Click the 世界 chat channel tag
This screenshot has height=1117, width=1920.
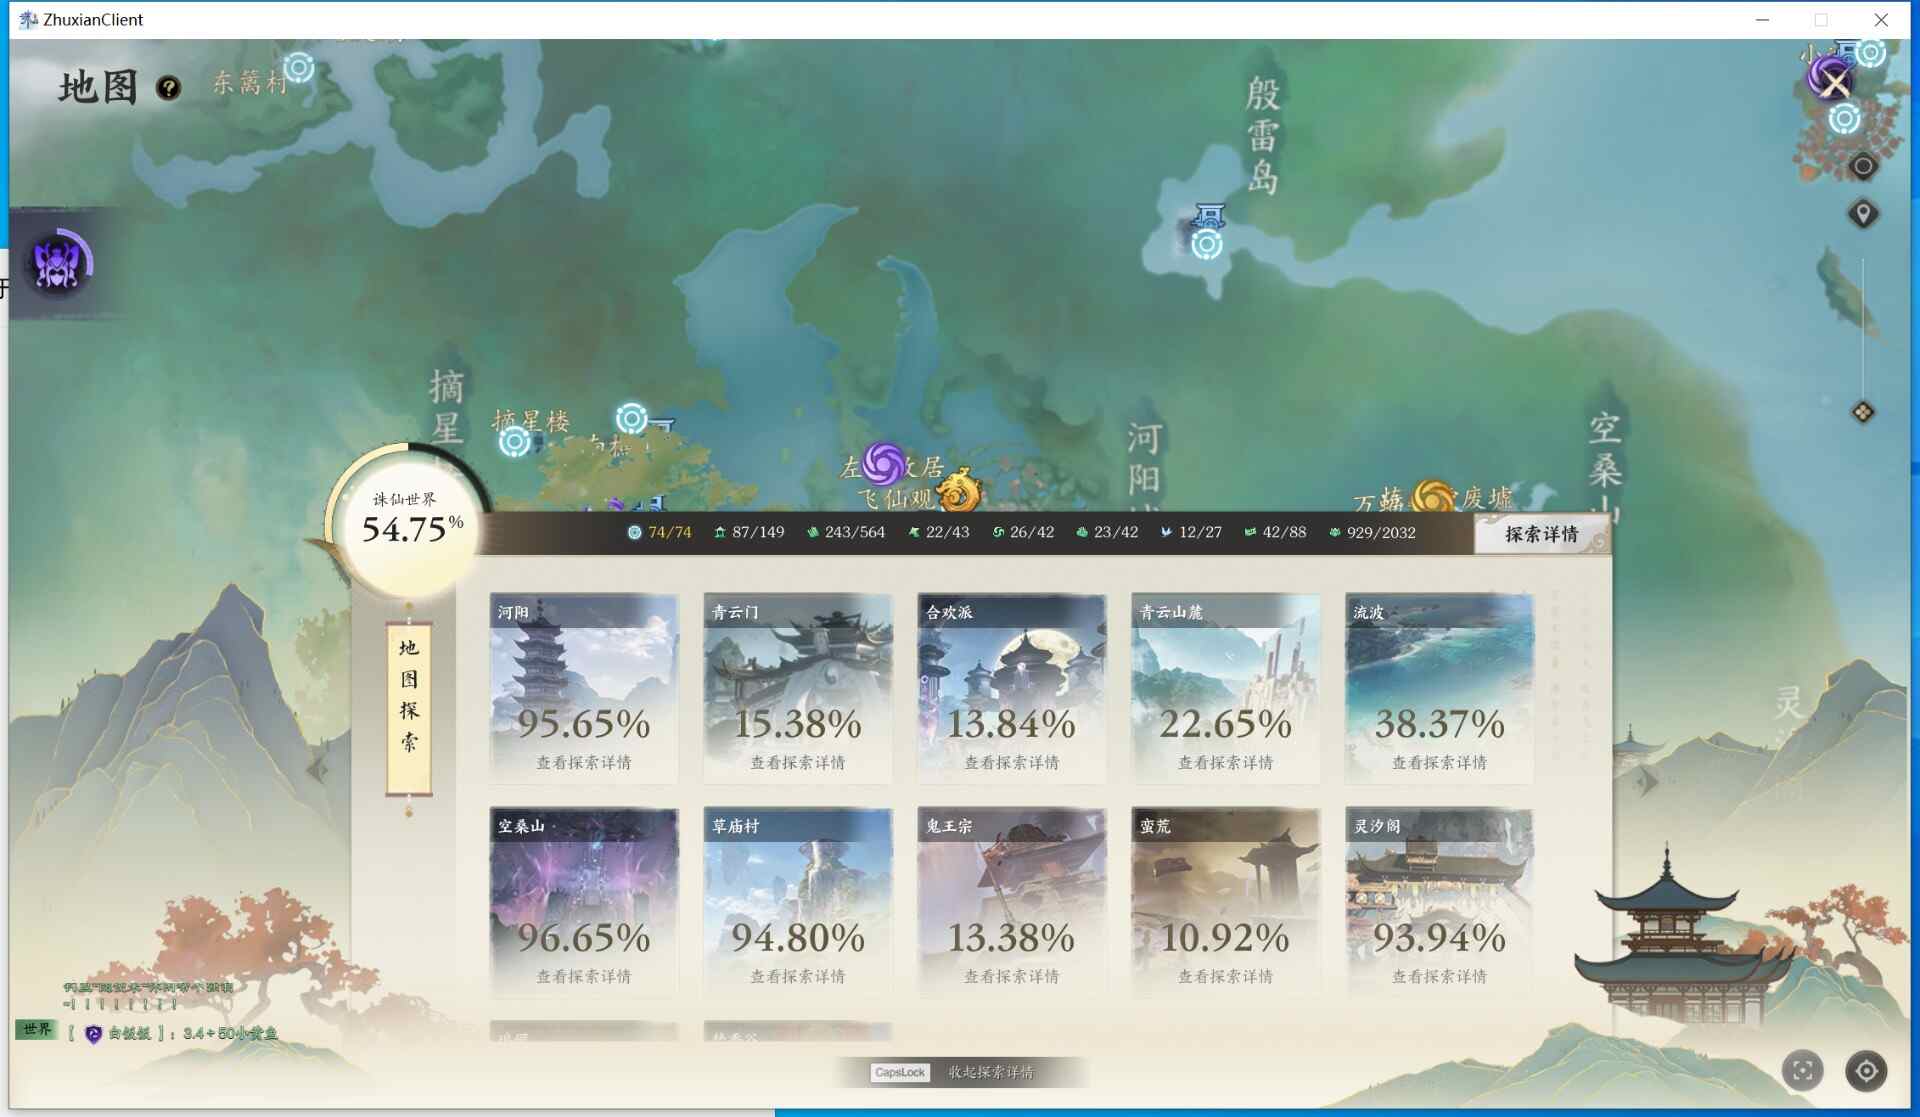37,1029
